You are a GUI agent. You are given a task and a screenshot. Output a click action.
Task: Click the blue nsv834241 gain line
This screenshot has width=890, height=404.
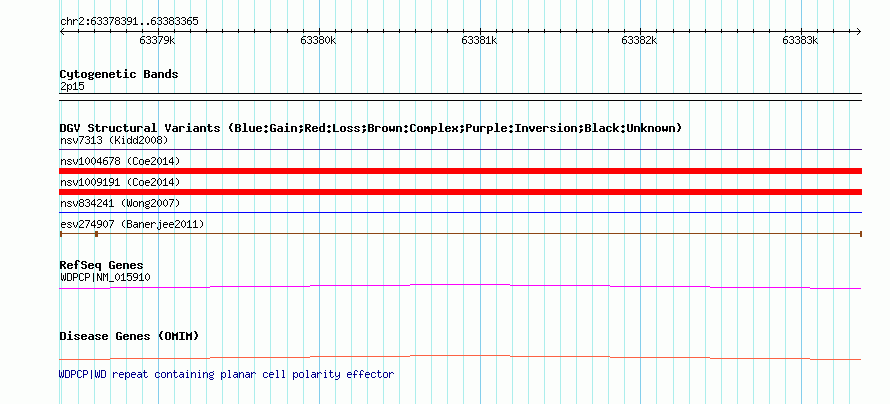point(460,213)
